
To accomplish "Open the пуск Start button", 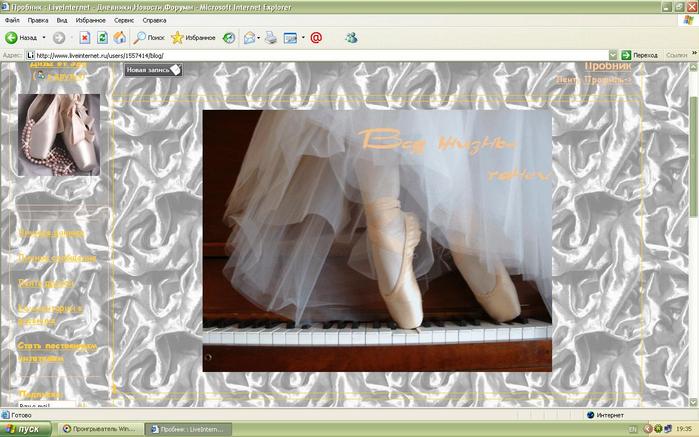I will click(x=26, y=429).
